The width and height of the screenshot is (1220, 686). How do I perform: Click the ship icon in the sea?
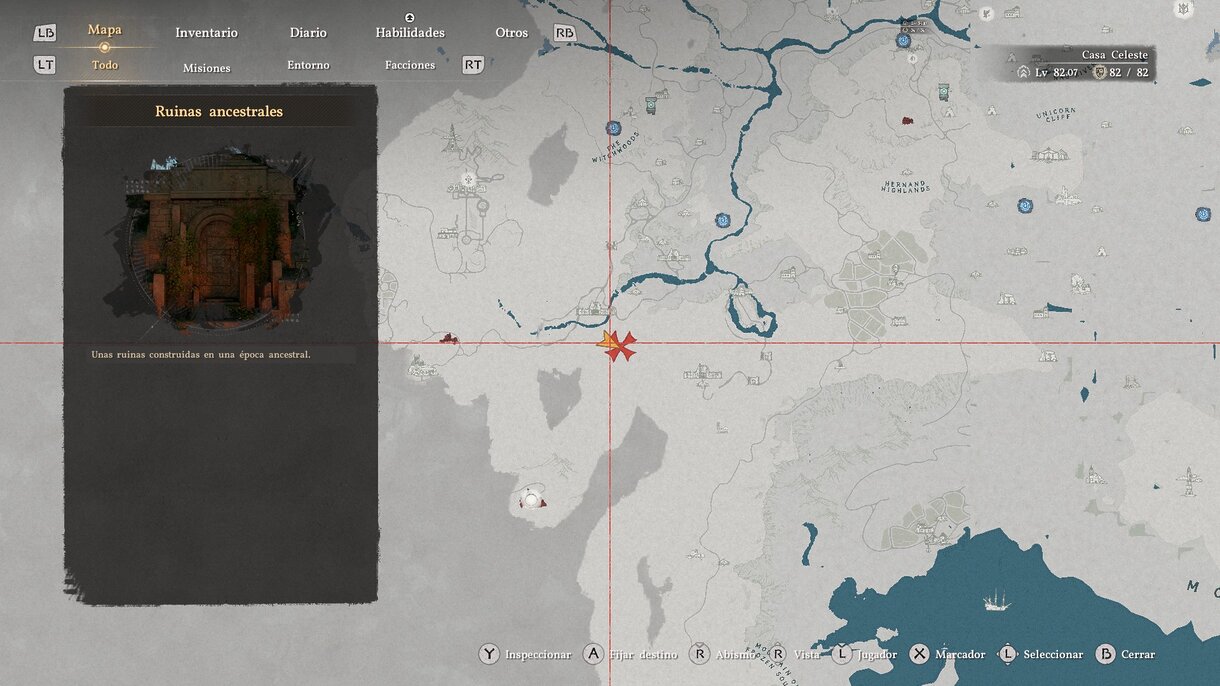coord(996,600)
